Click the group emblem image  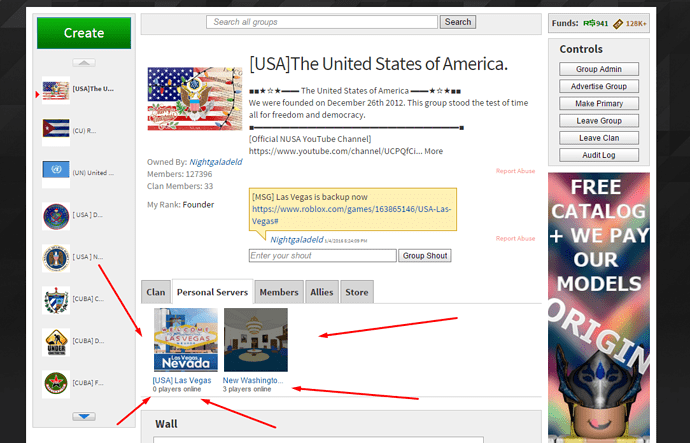[x=195, y=99]
